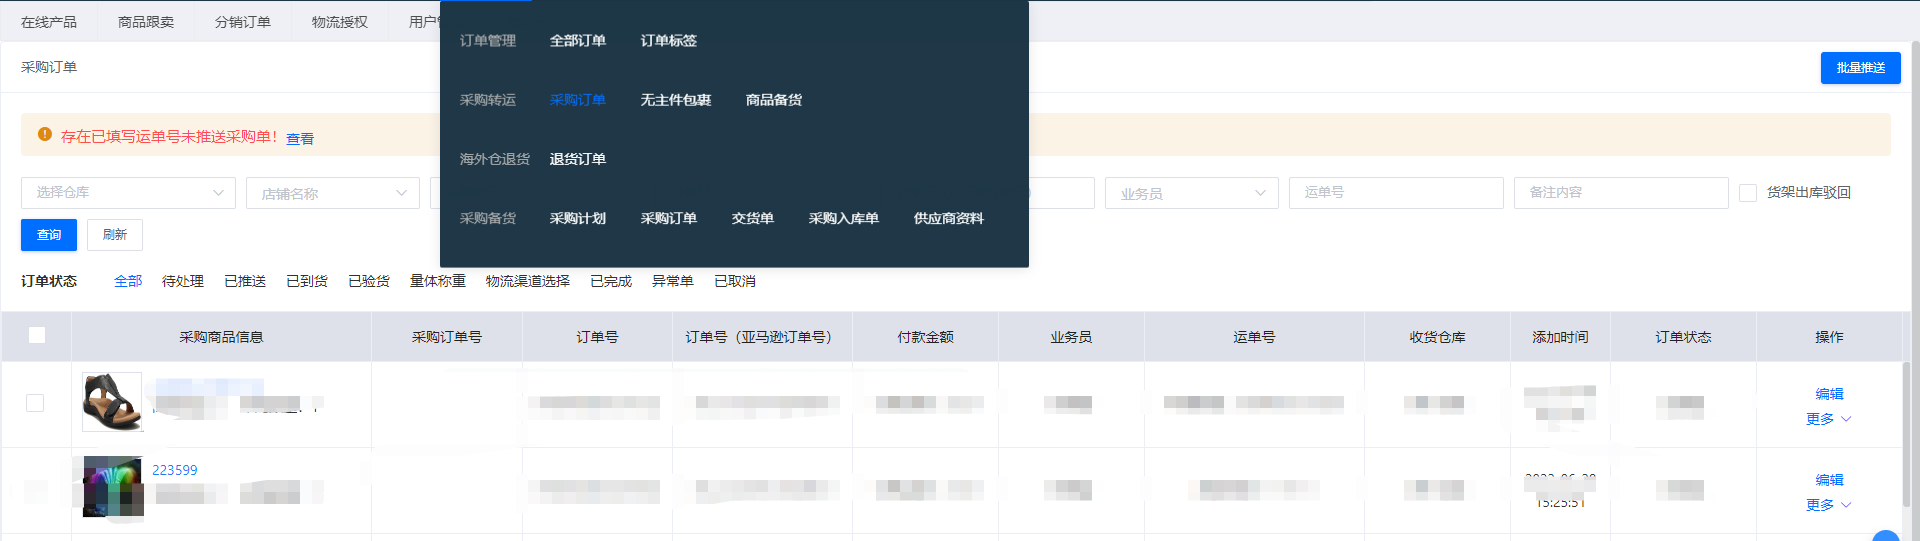This screenshot has height=541, width=1920.
Task: Filter orders by 异常单 status
Action: coord(672,281)
